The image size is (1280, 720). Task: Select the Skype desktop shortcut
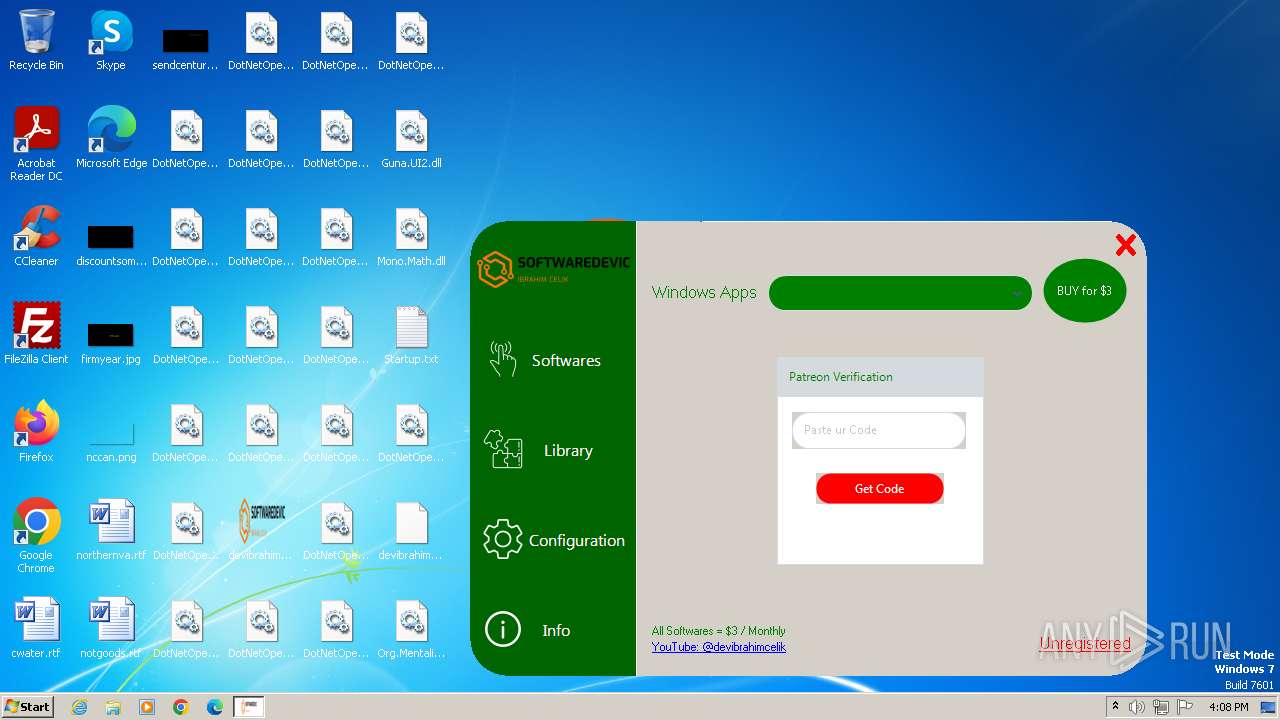point(111,41)
